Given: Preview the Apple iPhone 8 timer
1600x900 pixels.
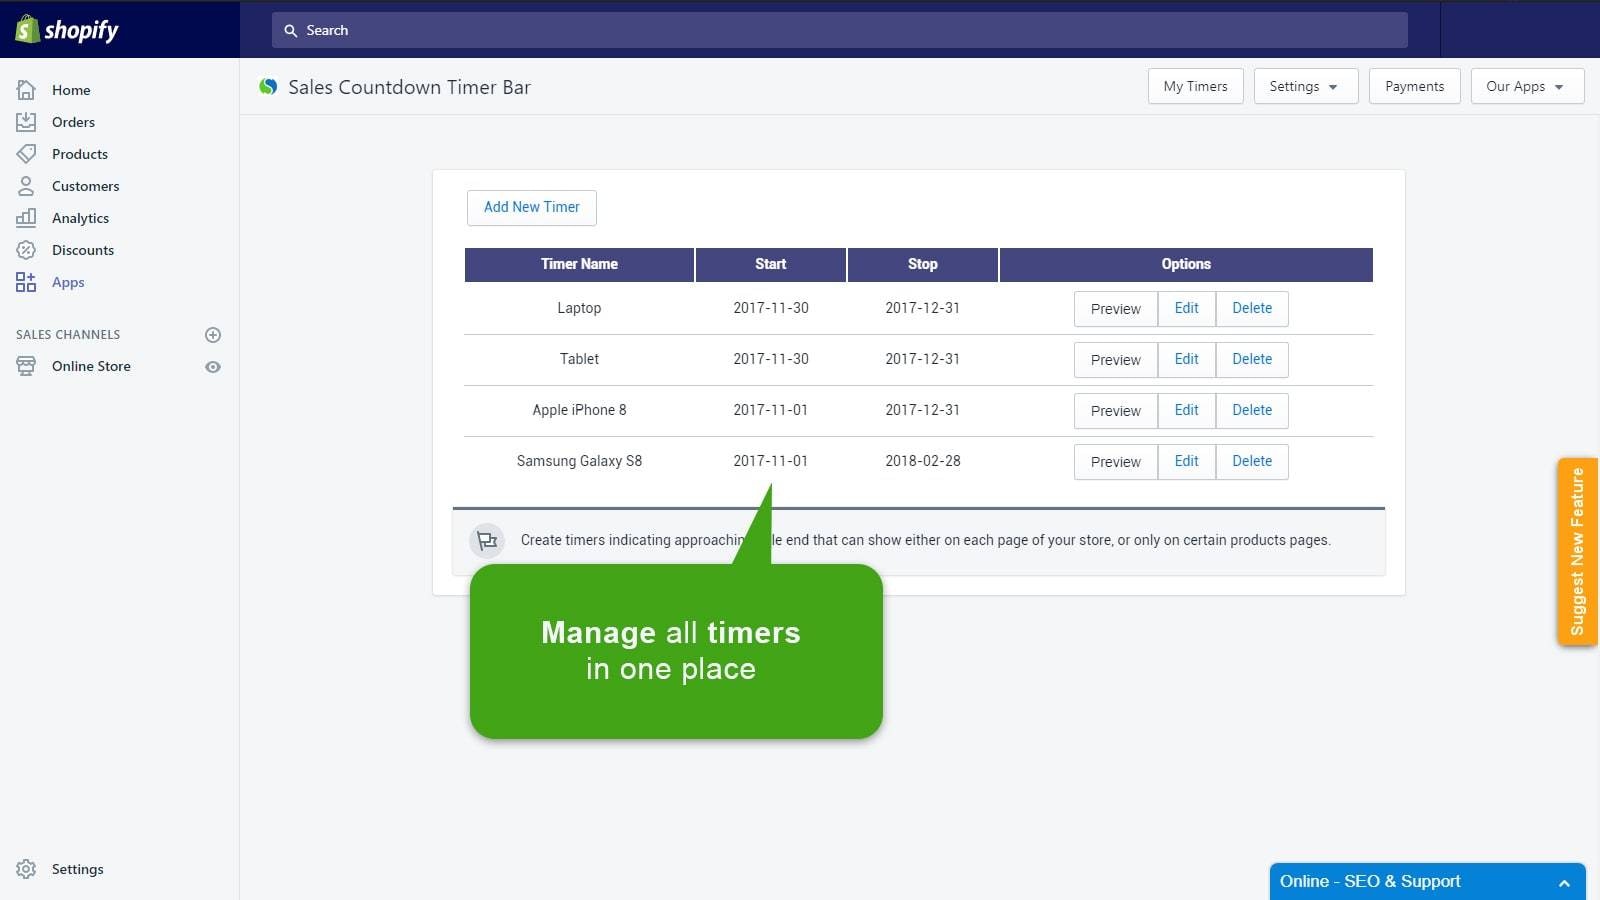Looking at the screenshot, I should (x=1115, y=411).
